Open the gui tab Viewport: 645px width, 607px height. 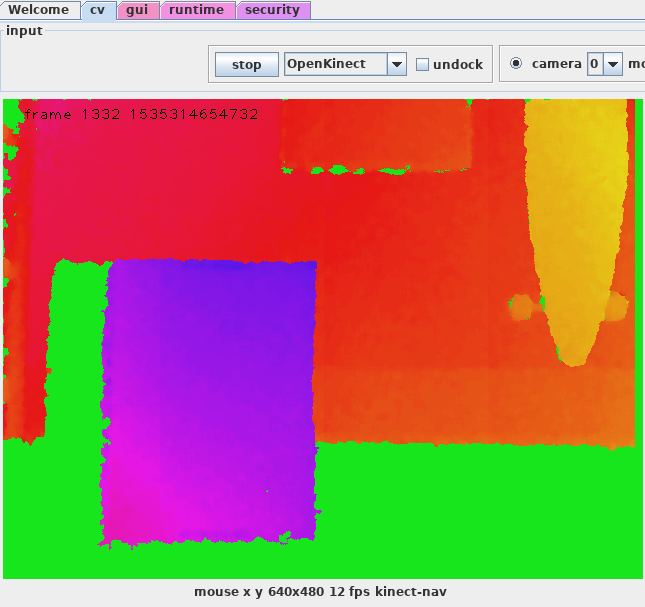point(137,10)
